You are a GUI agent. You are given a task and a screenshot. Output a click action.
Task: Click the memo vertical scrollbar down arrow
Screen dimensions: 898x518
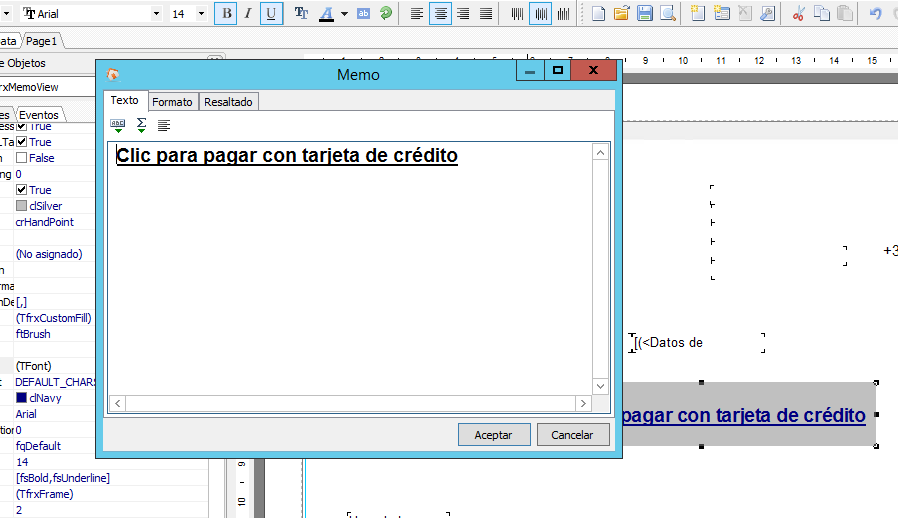[x=600, y=386]
